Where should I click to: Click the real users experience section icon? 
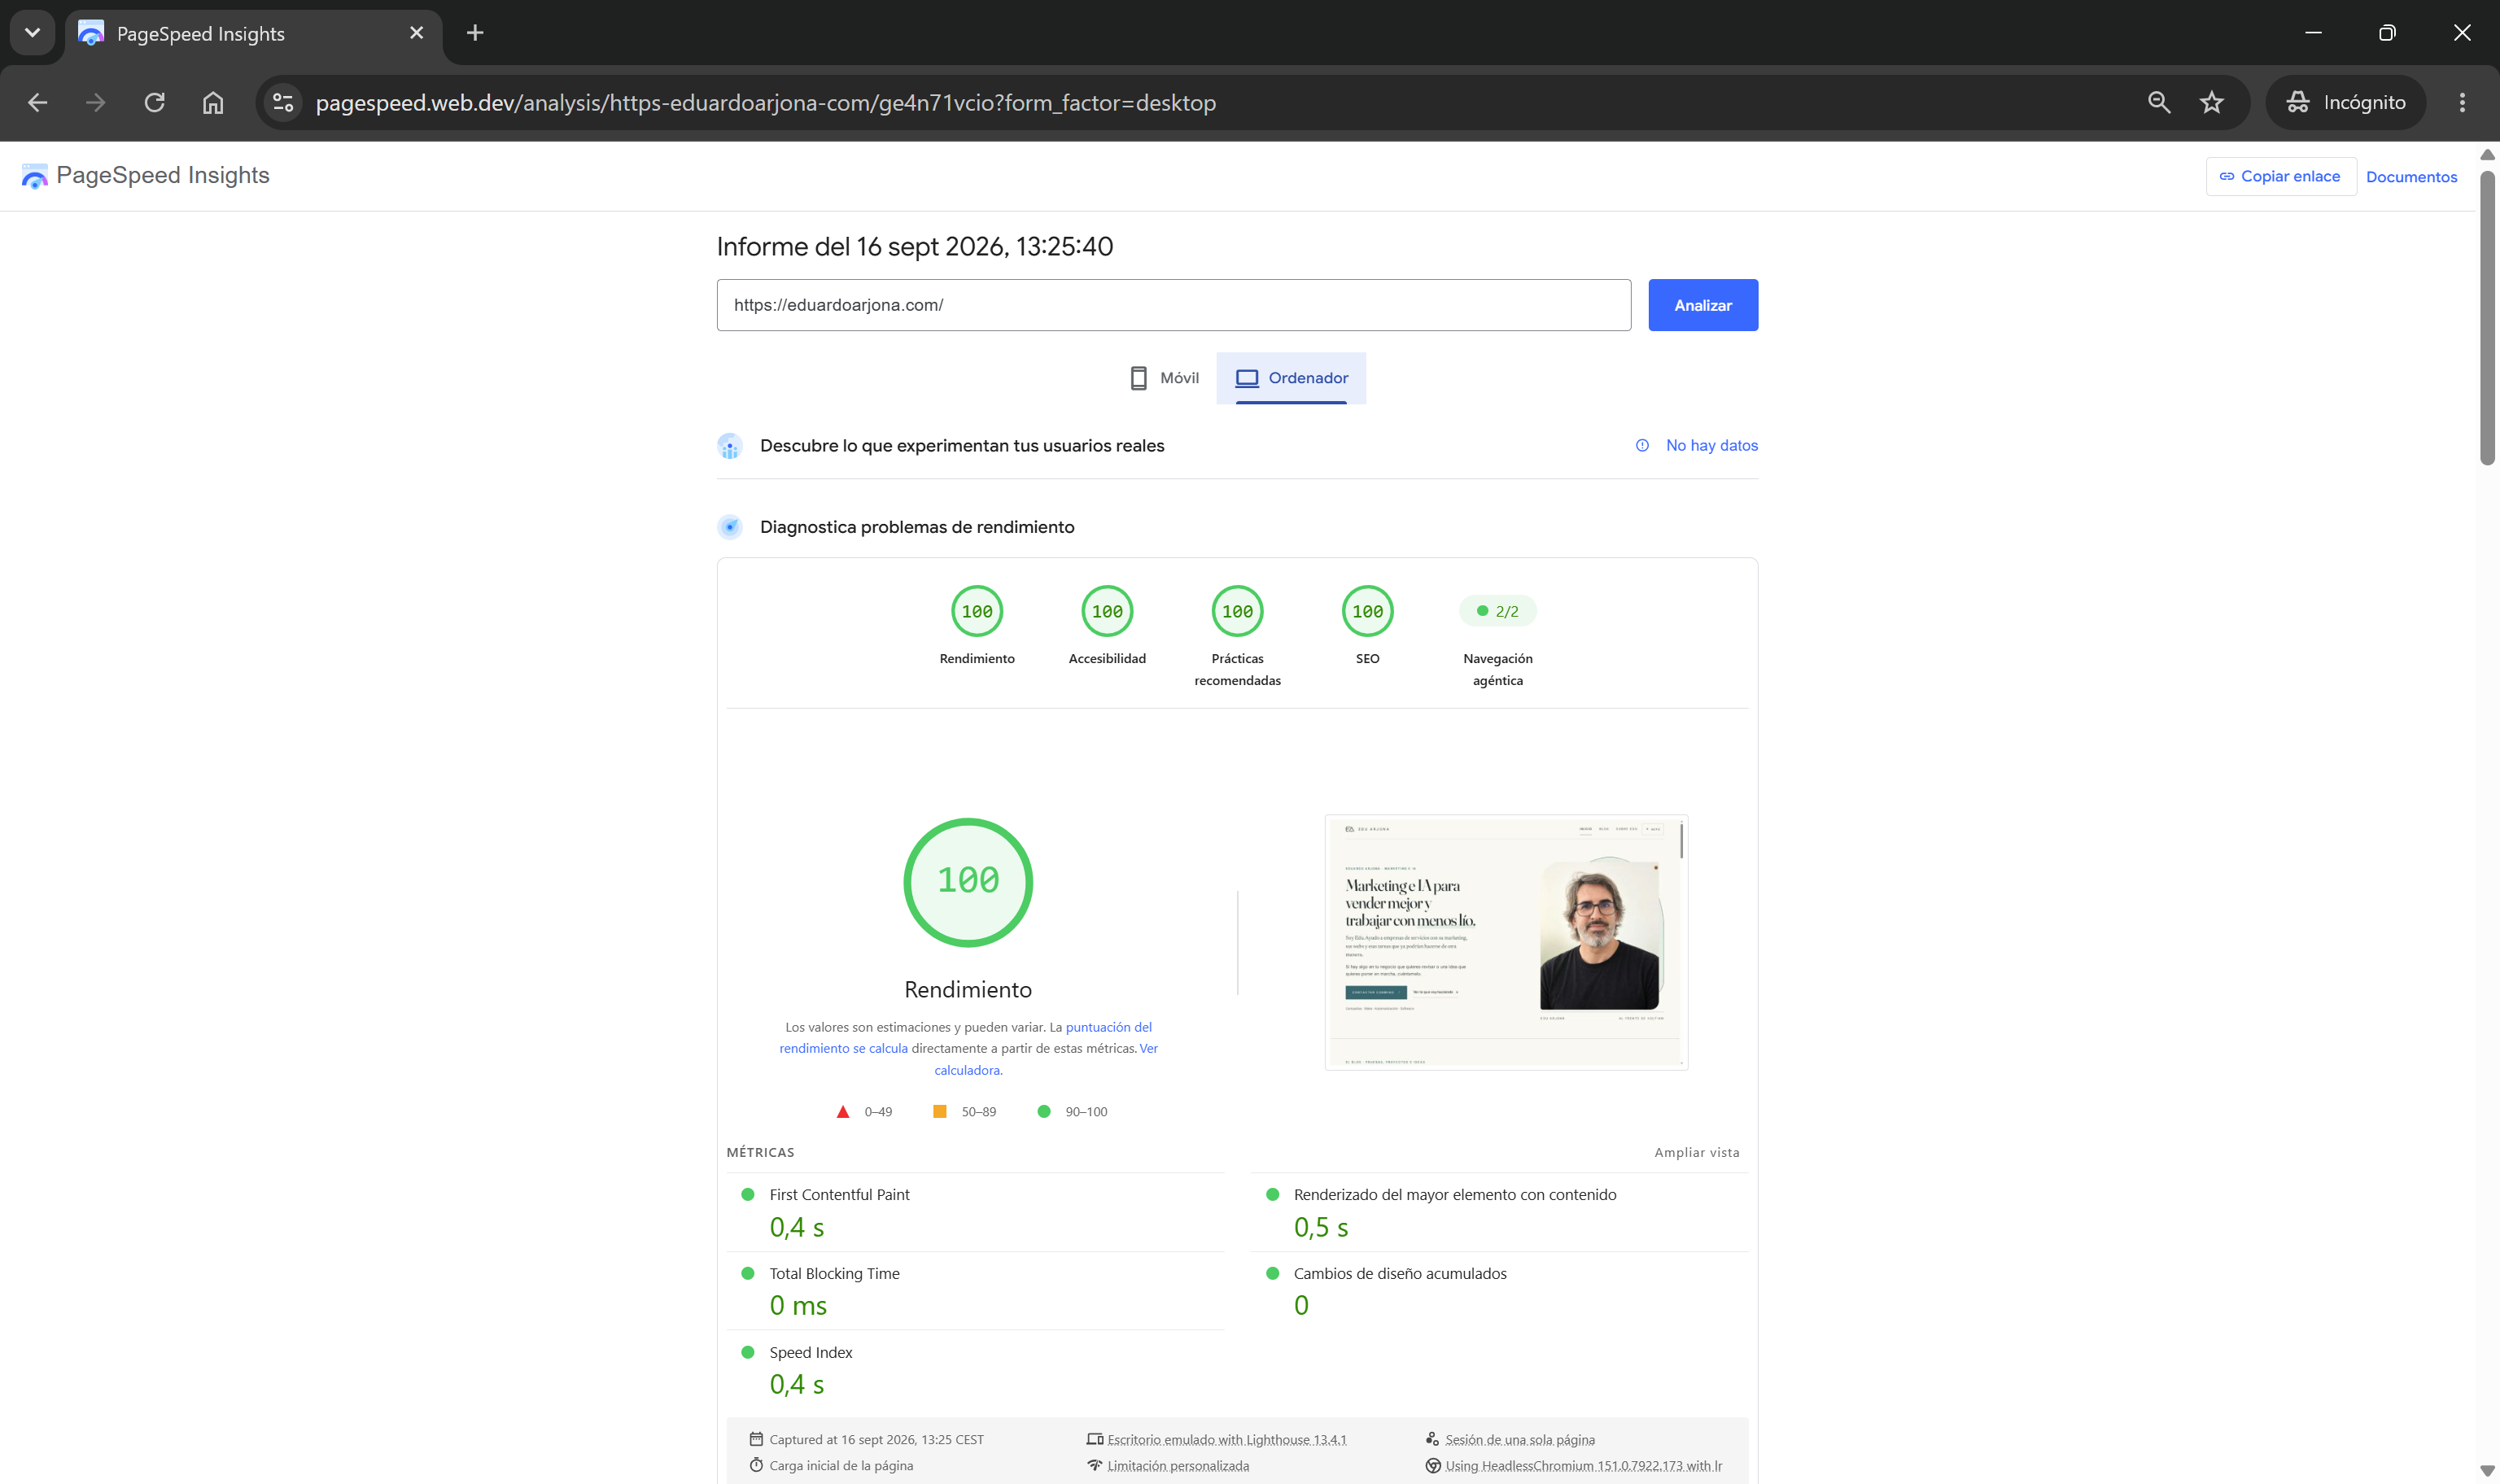[x=730, y=446]
